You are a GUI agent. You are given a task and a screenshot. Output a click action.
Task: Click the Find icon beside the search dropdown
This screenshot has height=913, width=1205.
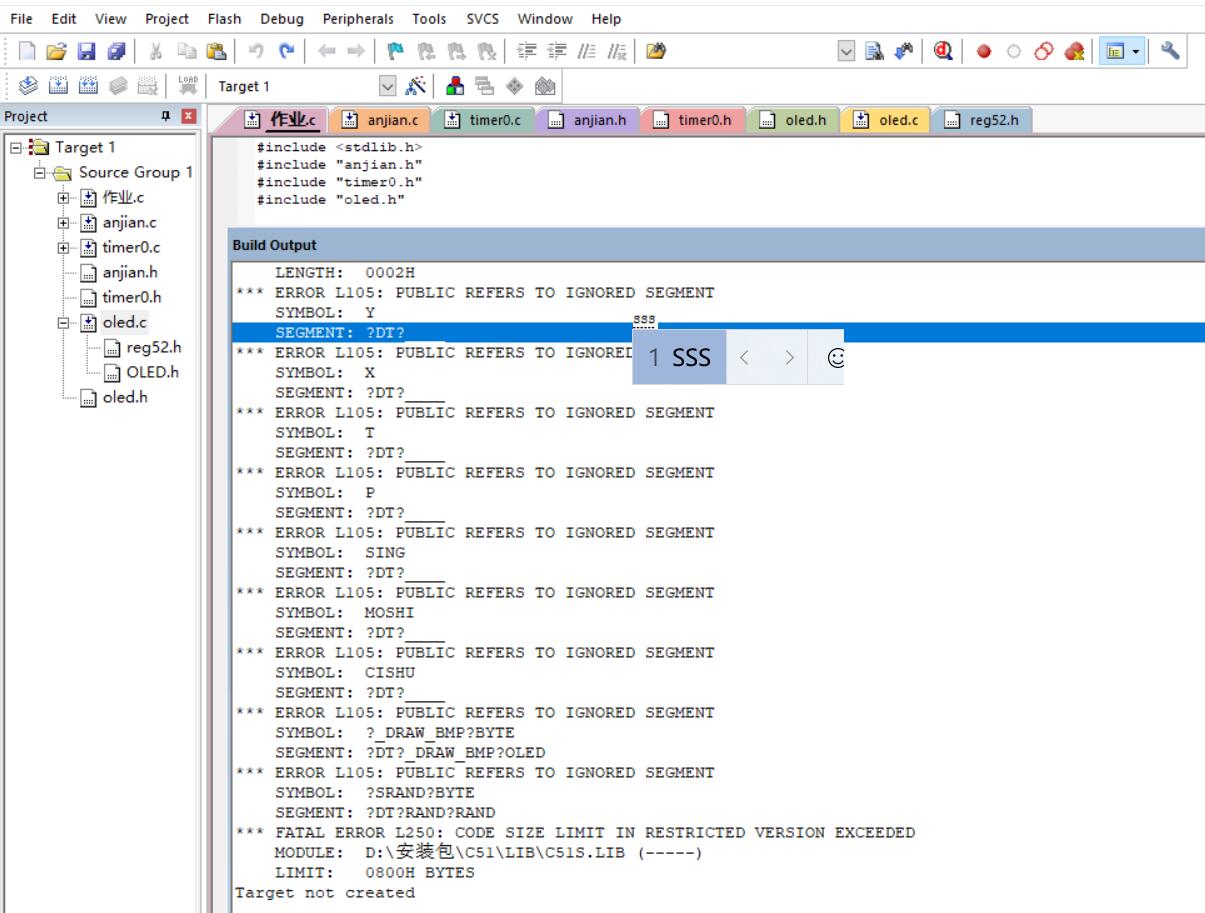[x=874, y=53]
